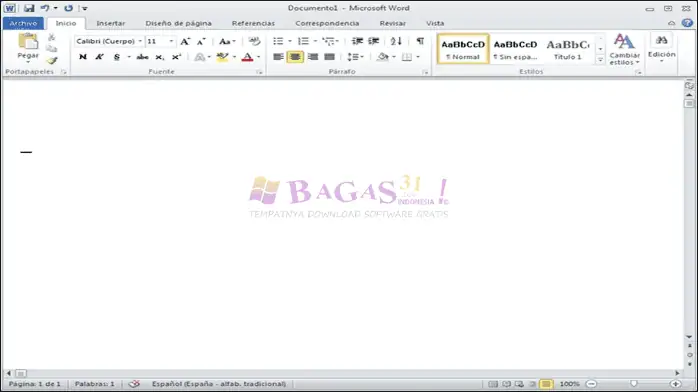Apply the Título 1 style
The height and width of the screenshot is (392, 698).
(x=568, y=49)
